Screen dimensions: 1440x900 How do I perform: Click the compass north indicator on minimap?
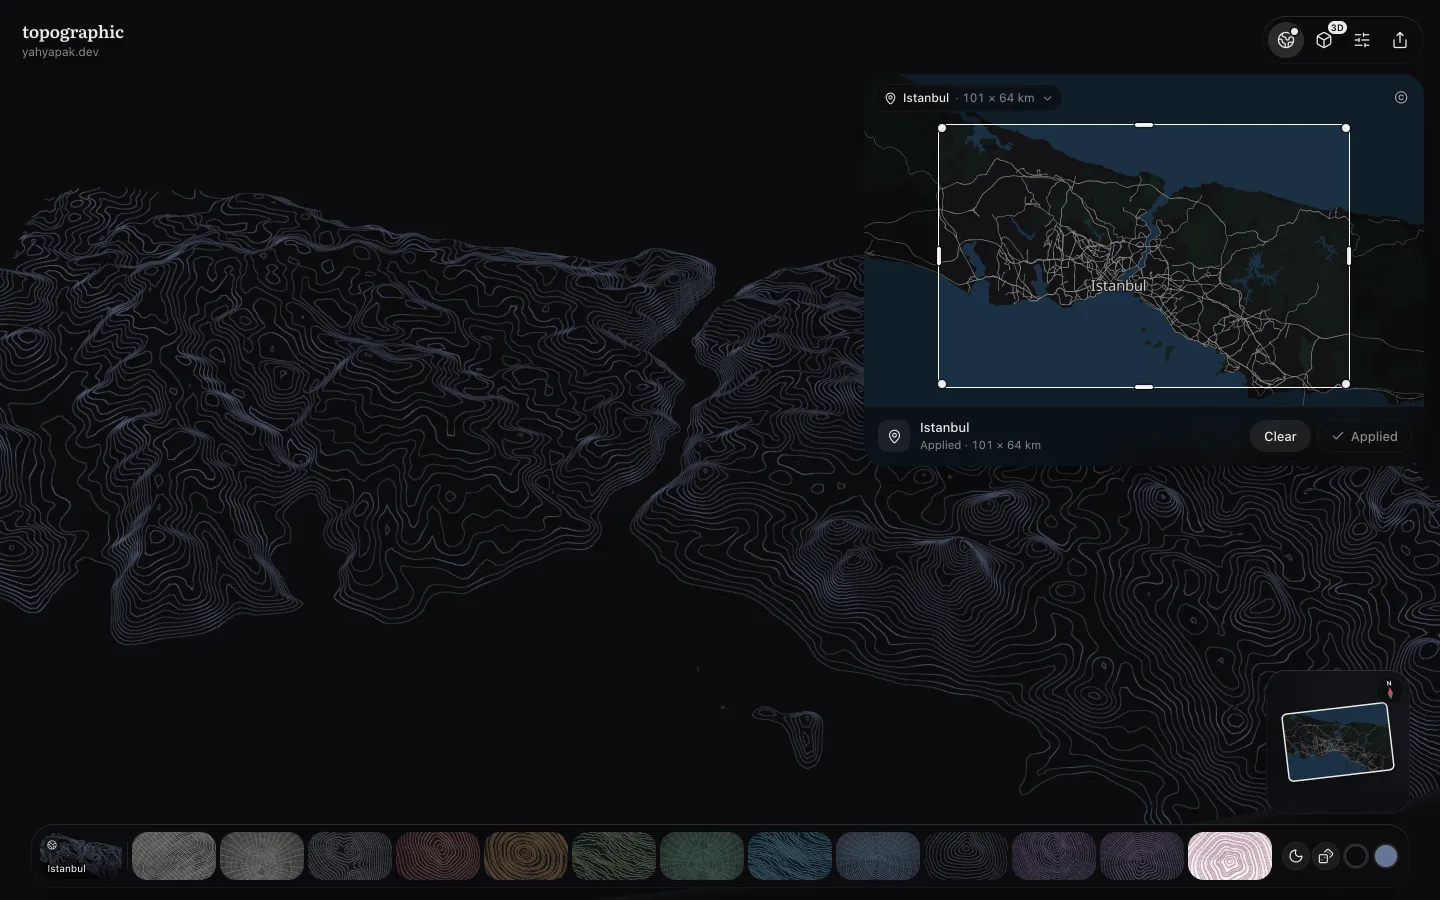pos(1390,690)
